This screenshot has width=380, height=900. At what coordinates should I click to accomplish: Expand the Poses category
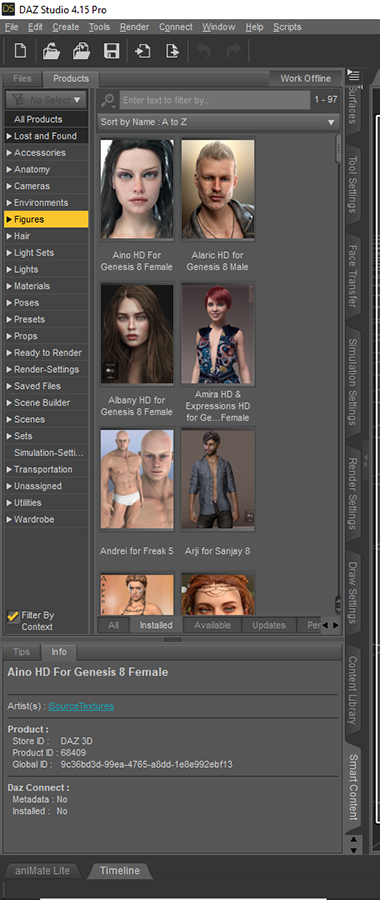click(9, 302)
